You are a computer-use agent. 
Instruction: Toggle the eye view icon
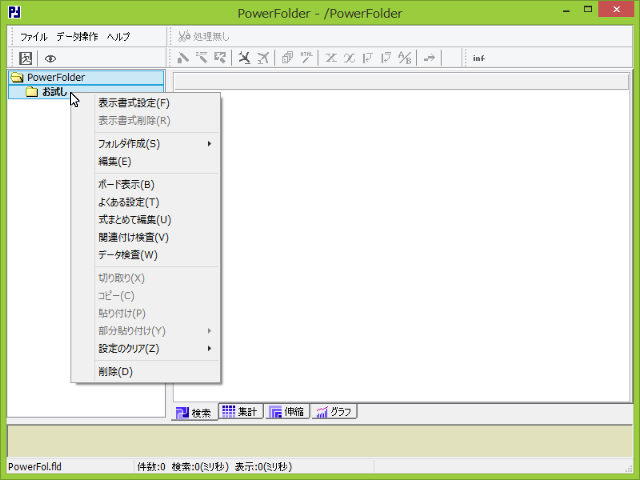tap(50, 59)
